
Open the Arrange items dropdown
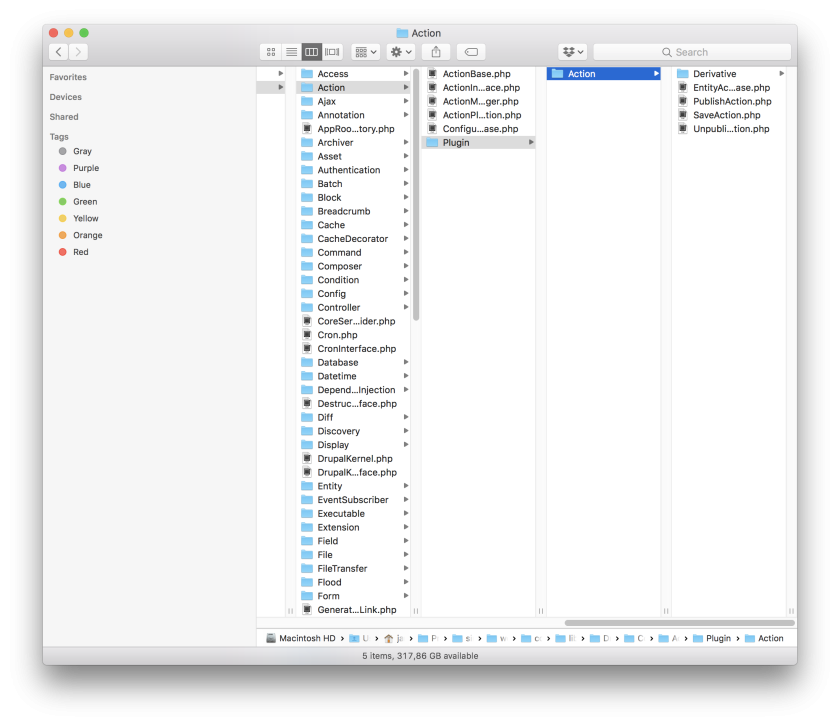click(365, 52)
